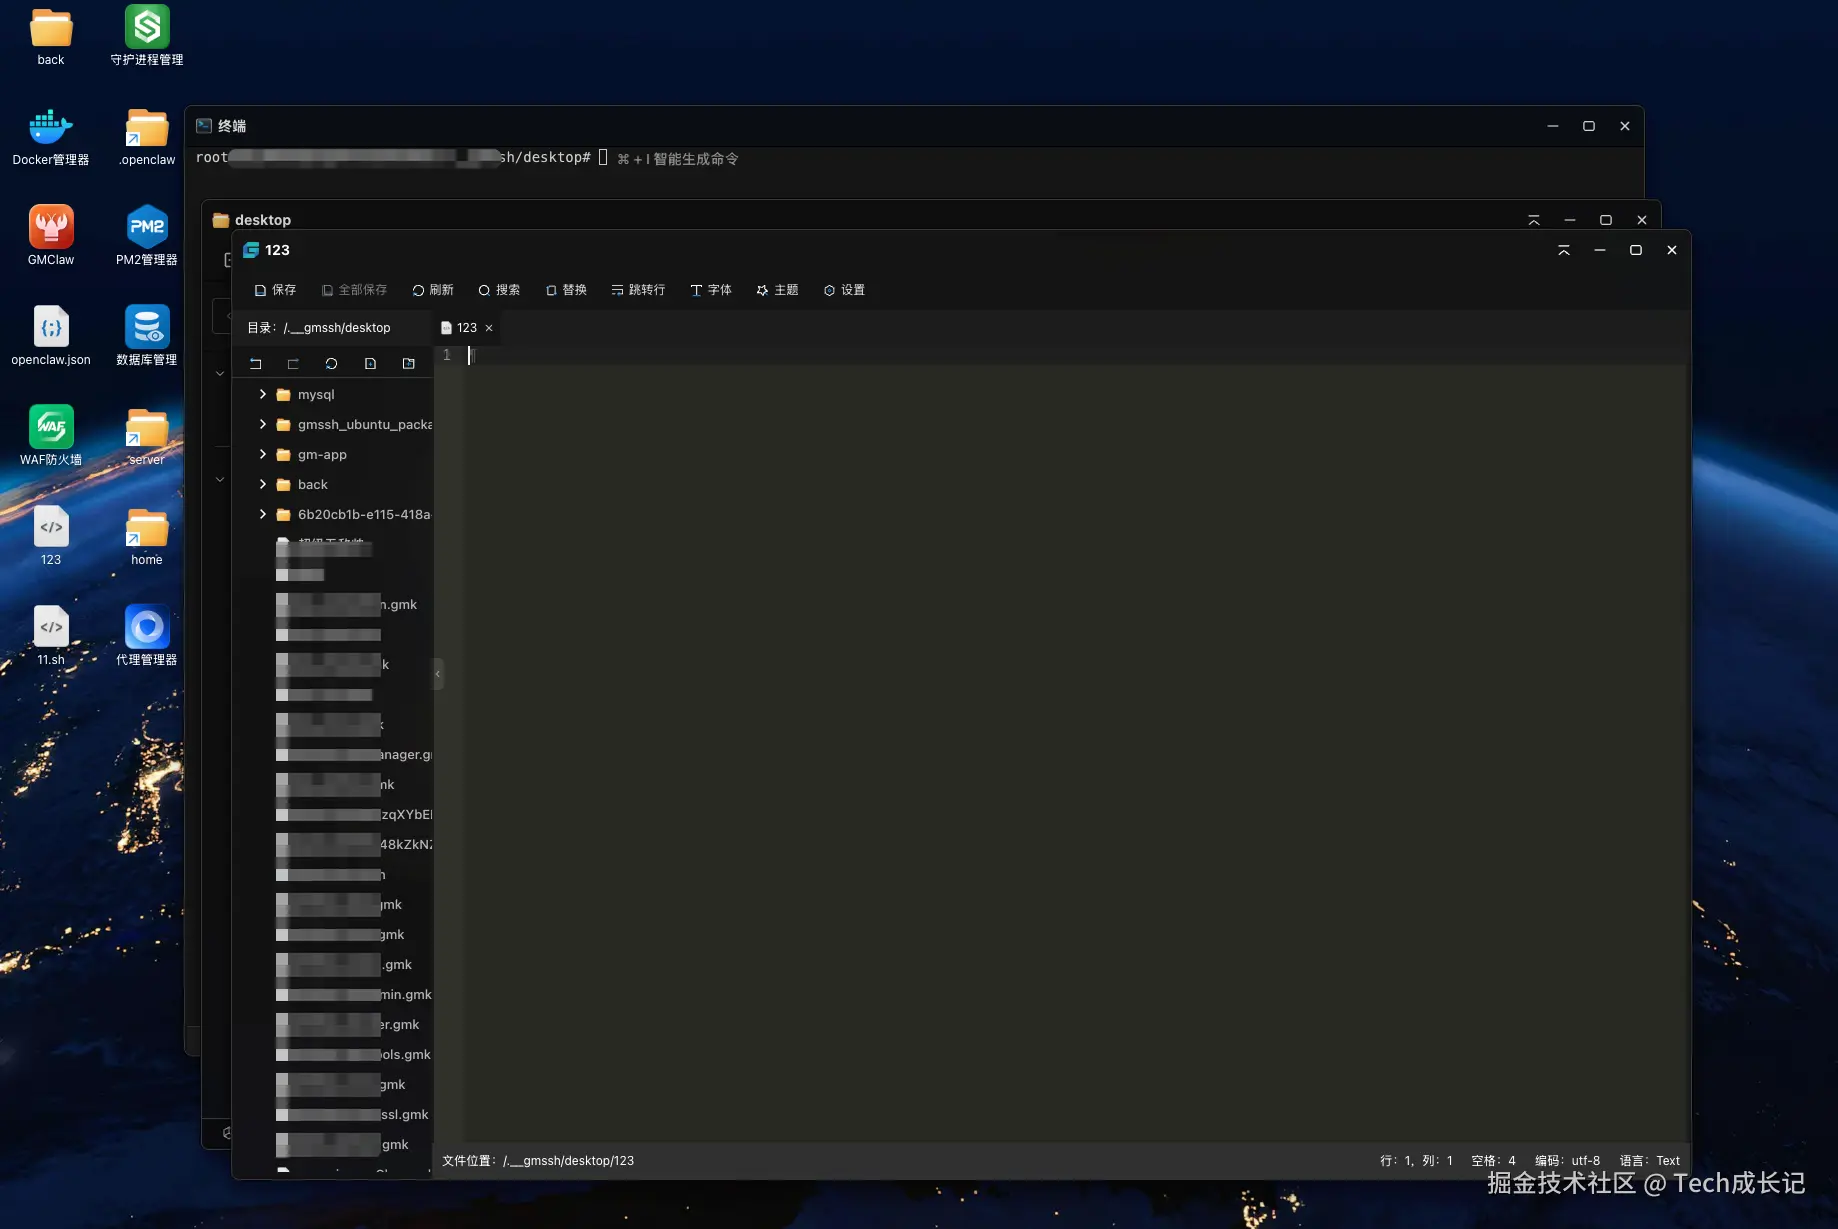Change the language mode via 语言: Text
The height and width of the screenshot is (1229, 1838).
1649,1161
